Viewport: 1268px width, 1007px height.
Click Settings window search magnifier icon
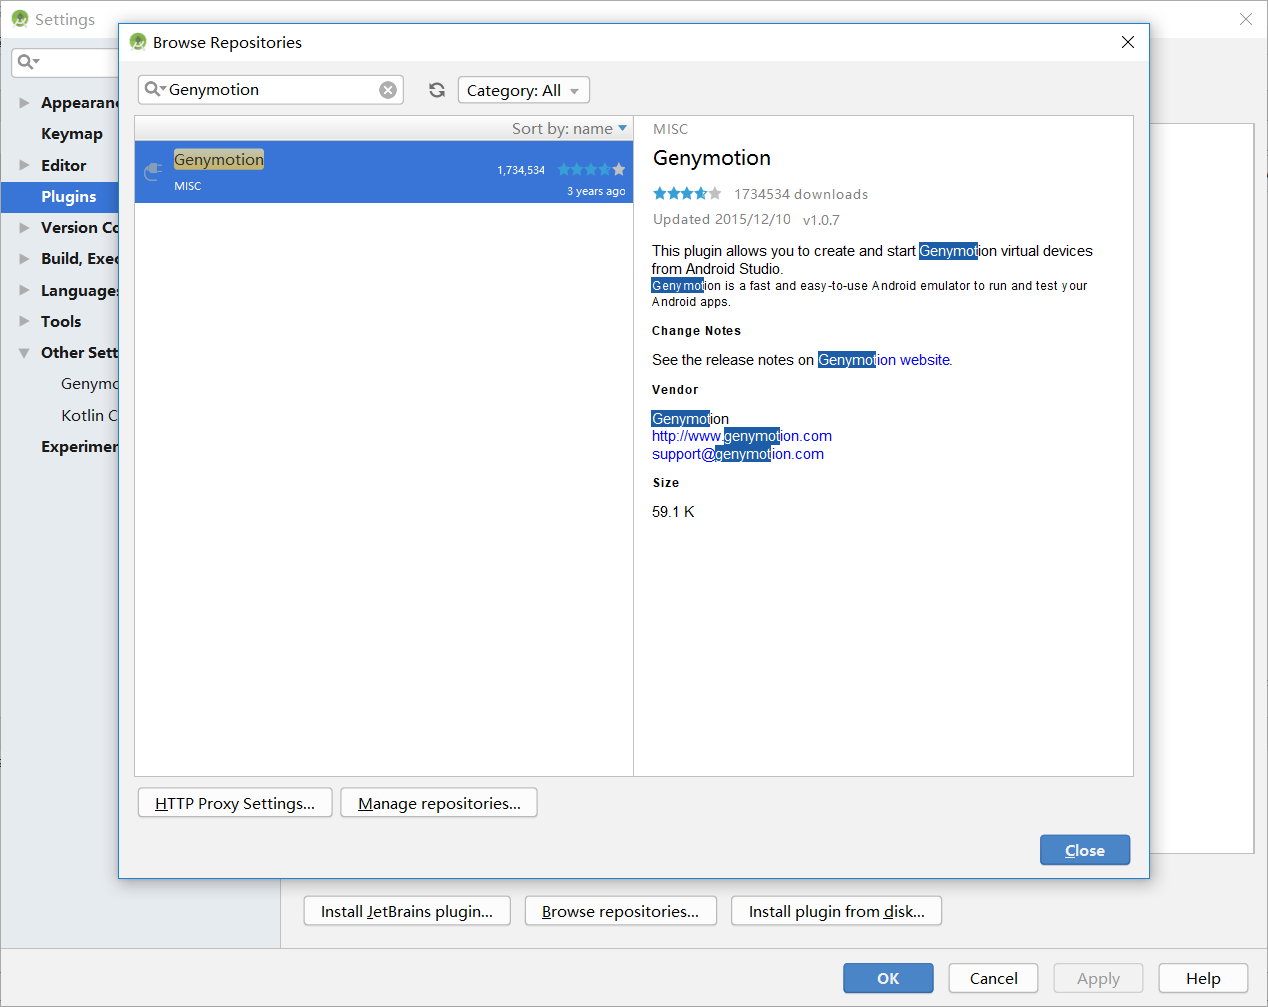click(28, 62)
